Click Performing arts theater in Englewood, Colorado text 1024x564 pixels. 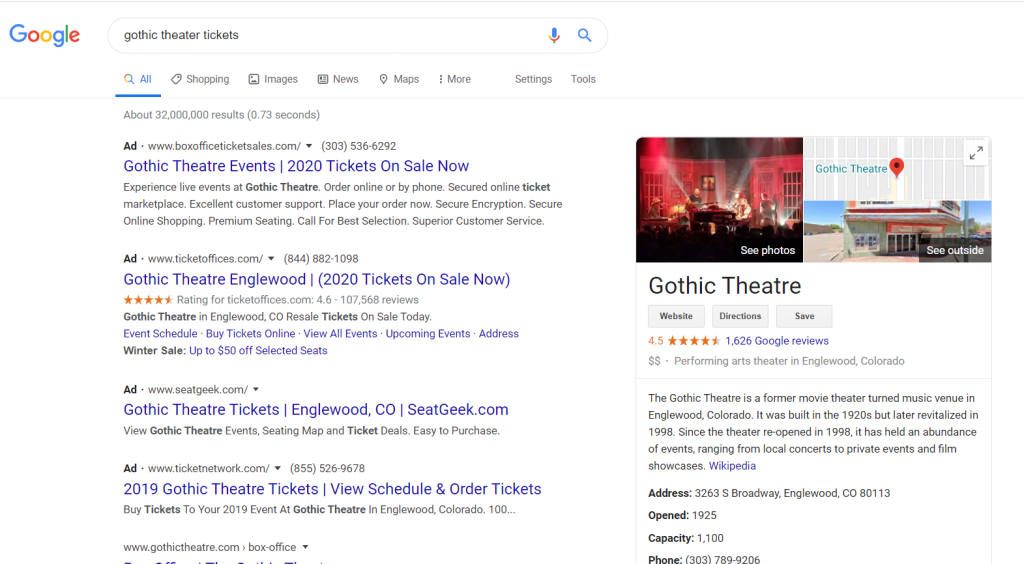pyautogui.click(x=789, y=361)
